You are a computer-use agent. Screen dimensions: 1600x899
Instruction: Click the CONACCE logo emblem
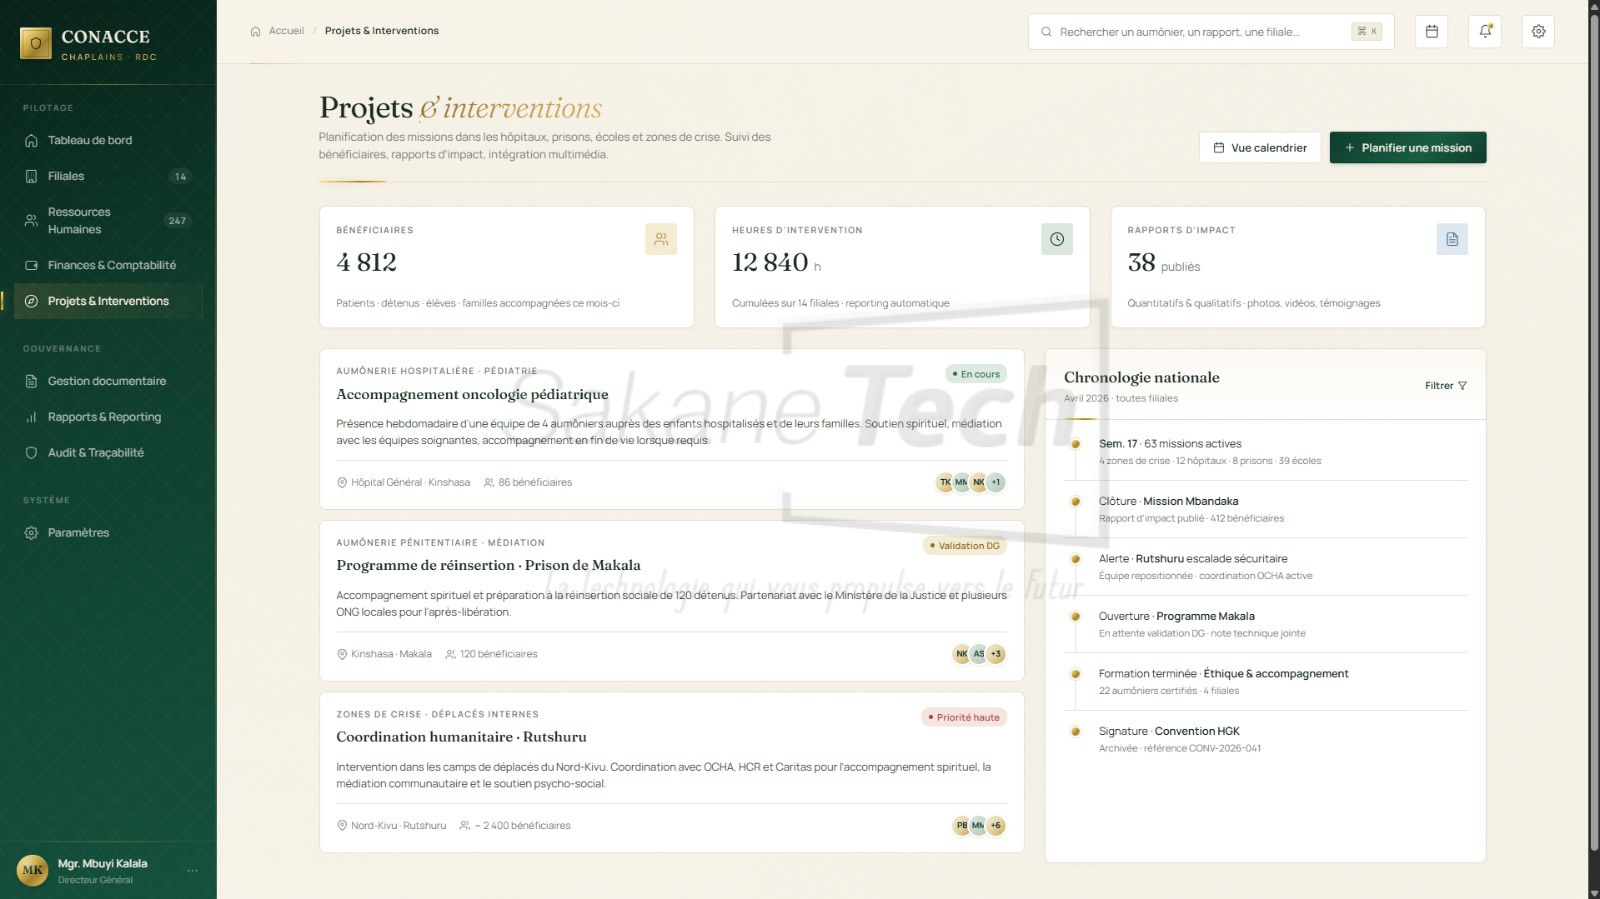(x=36, y=43)
